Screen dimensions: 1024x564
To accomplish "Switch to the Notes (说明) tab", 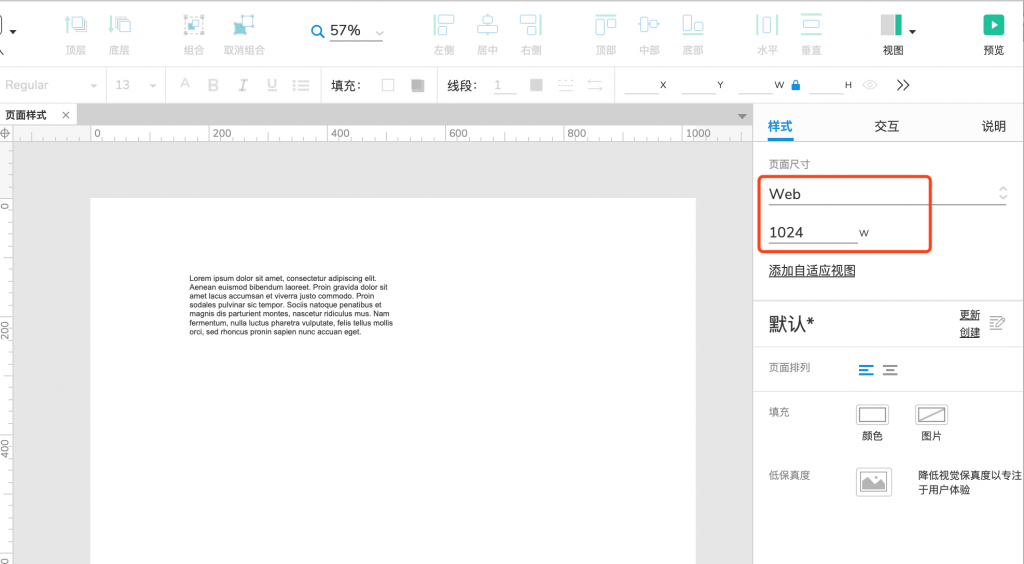I will (993, 126).
